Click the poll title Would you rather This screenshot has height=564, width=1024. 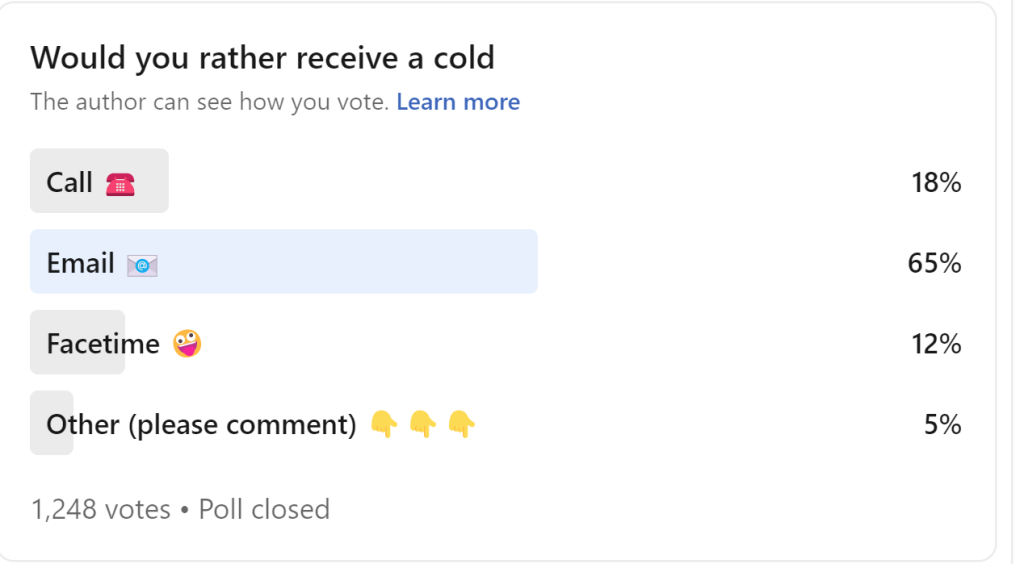[262, 58]
